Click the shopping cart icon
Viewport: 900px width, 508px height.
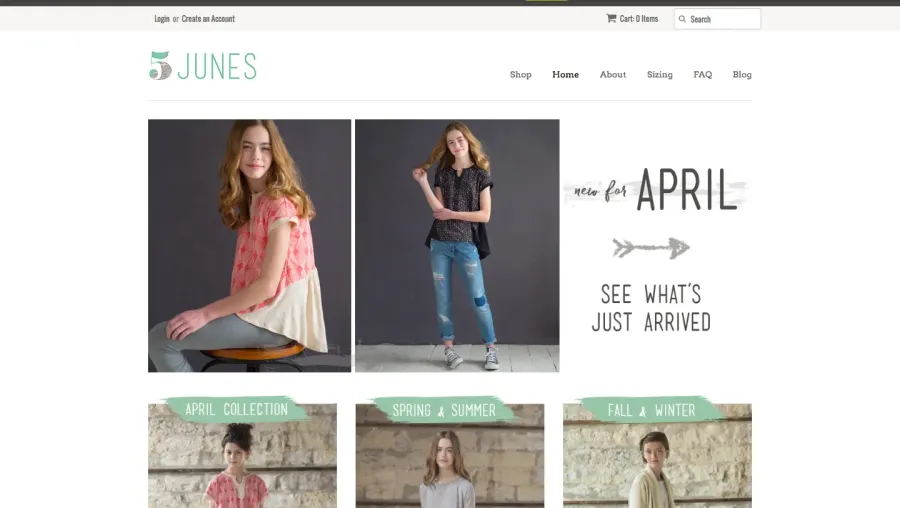click(x=611, y=18)
